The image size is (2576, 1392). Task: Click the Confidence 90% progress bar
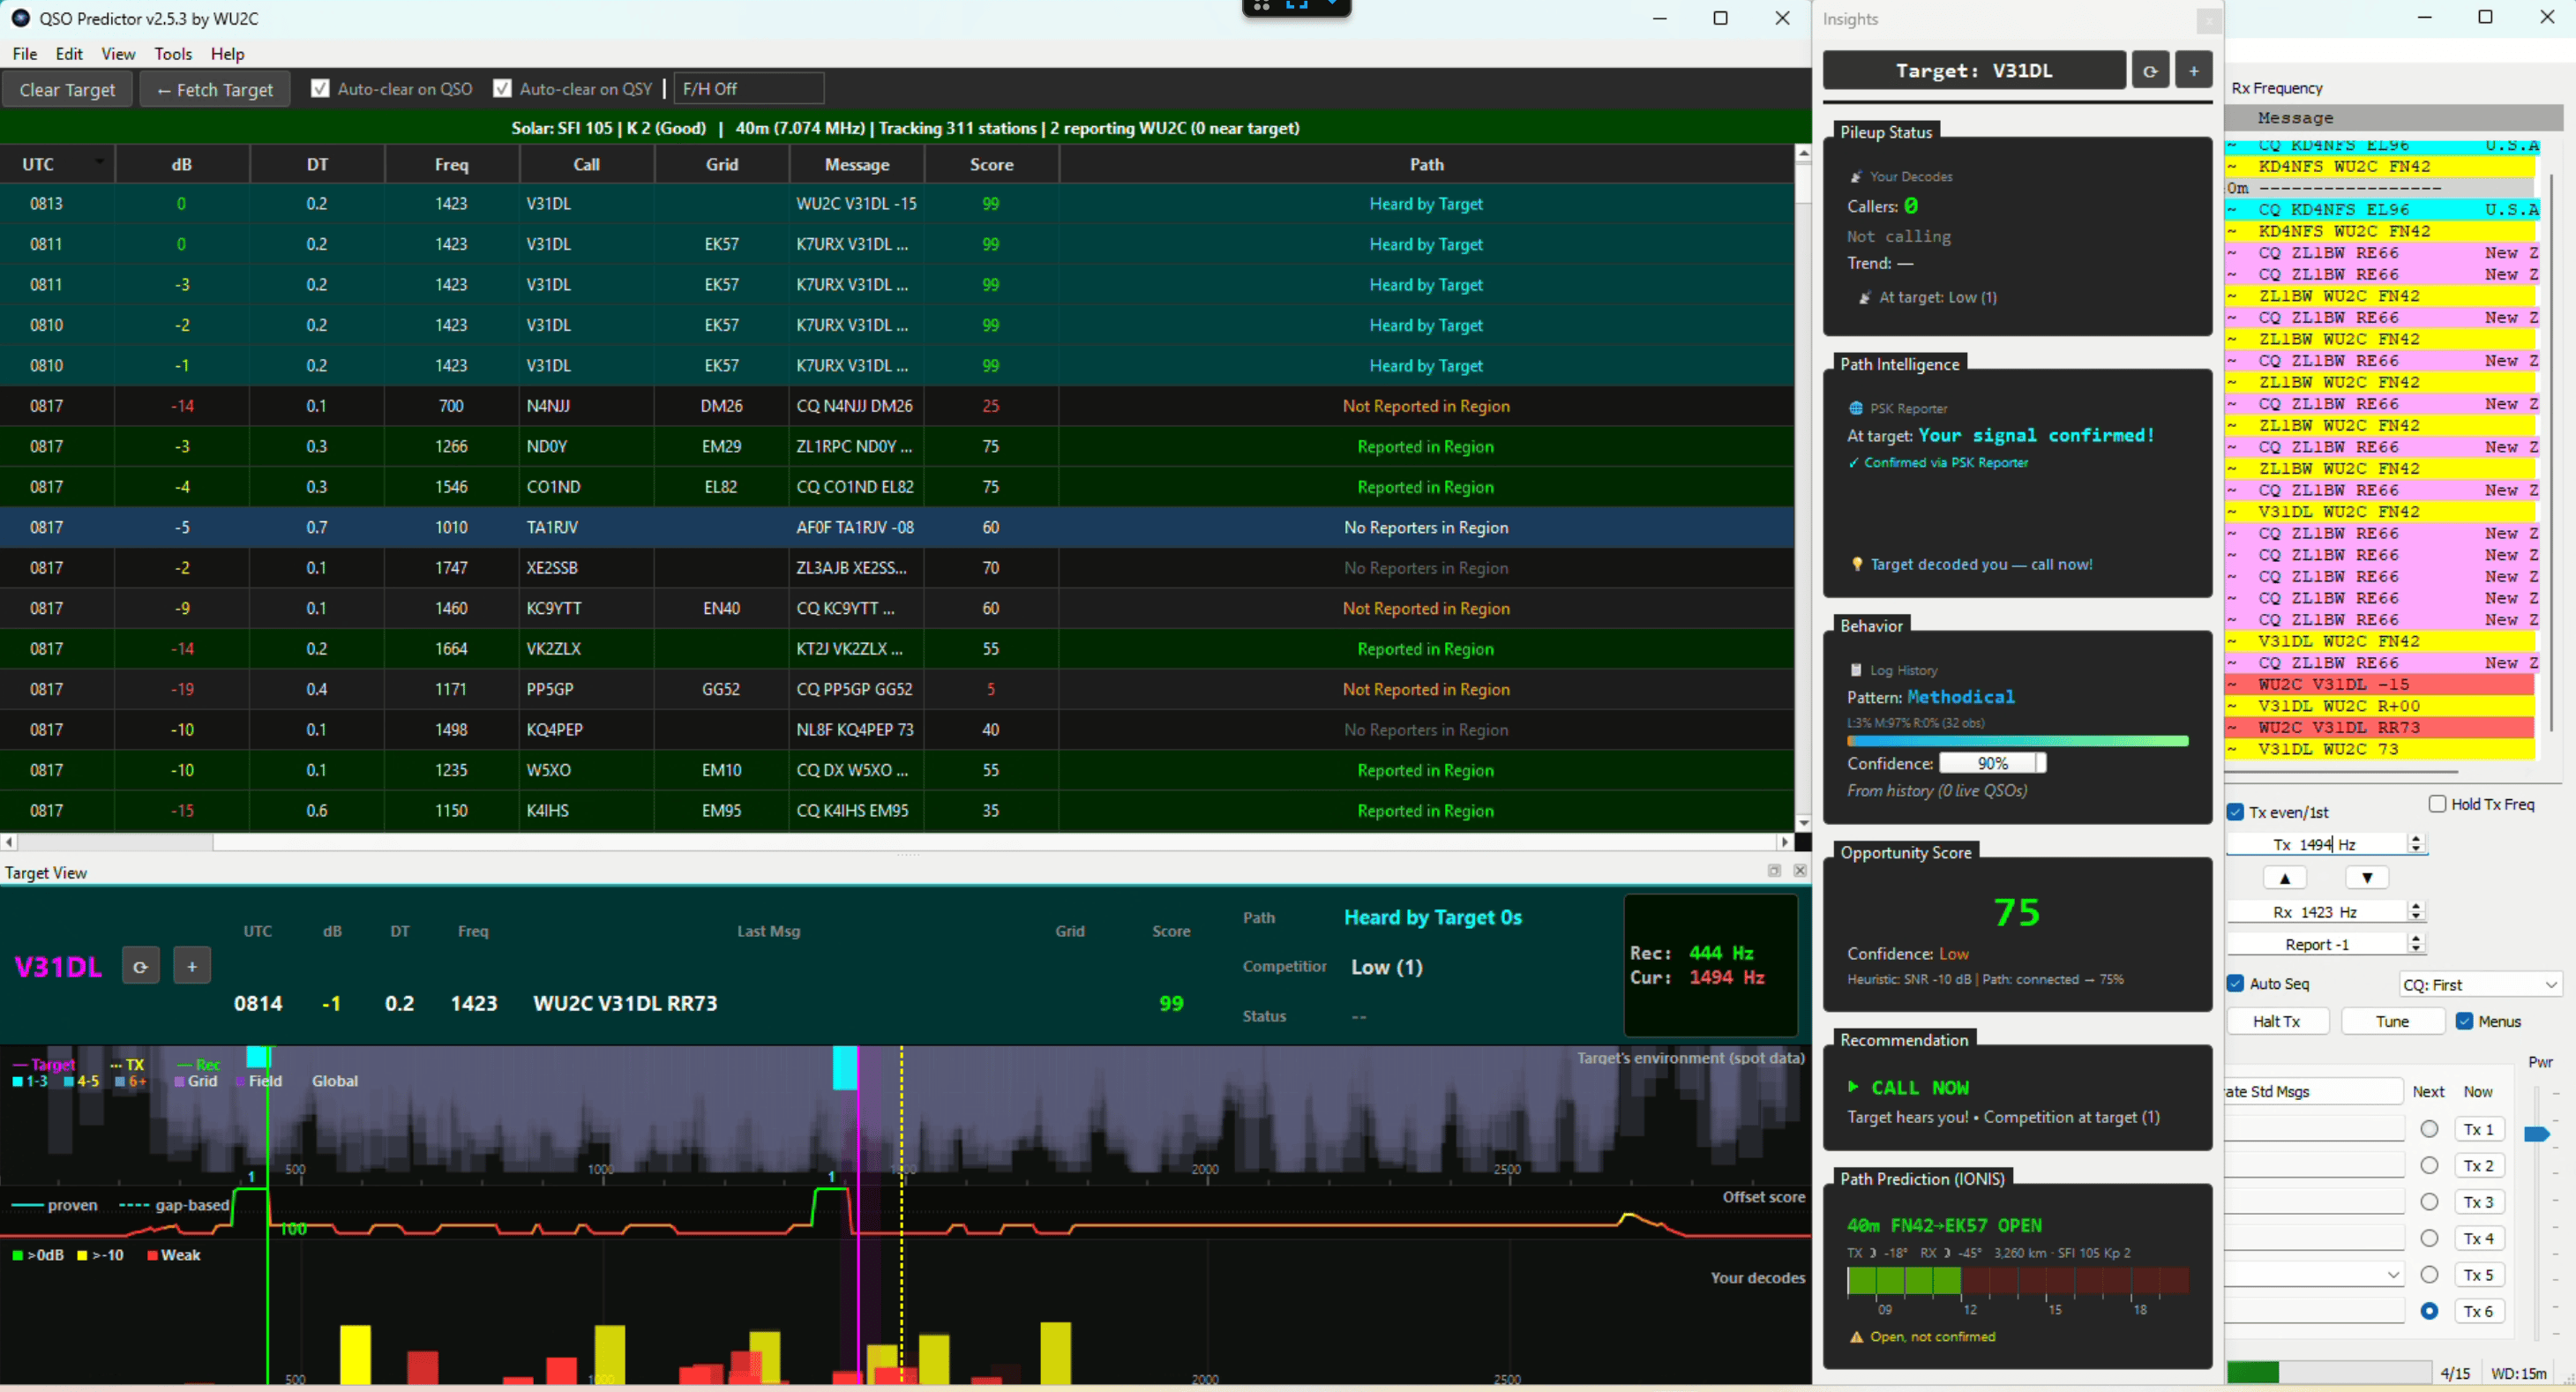pos(1992,763)
